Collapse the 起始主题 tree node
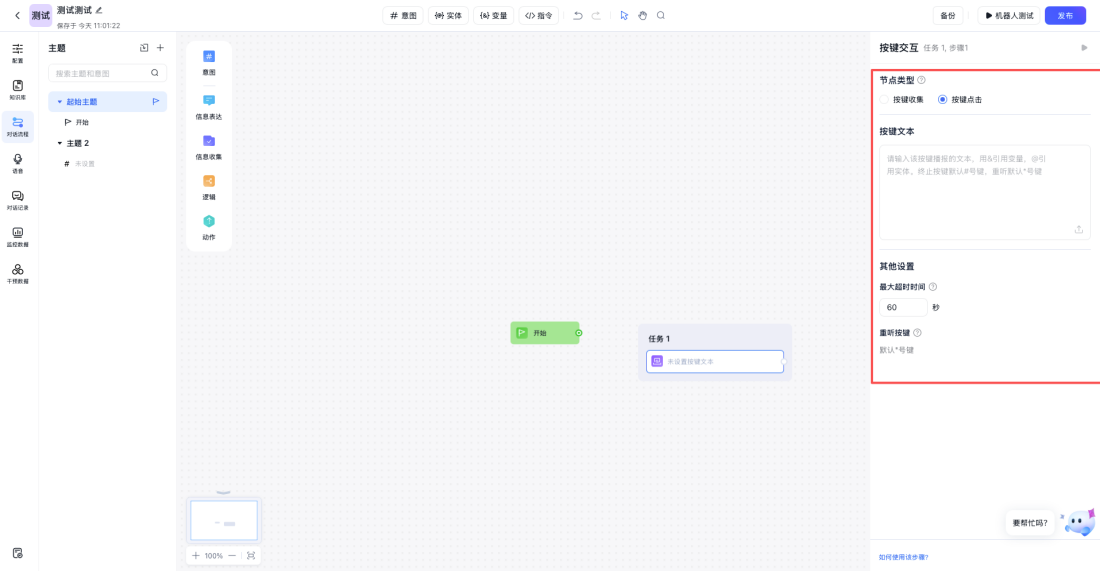The image size is (1100, 571). point(60,102)
